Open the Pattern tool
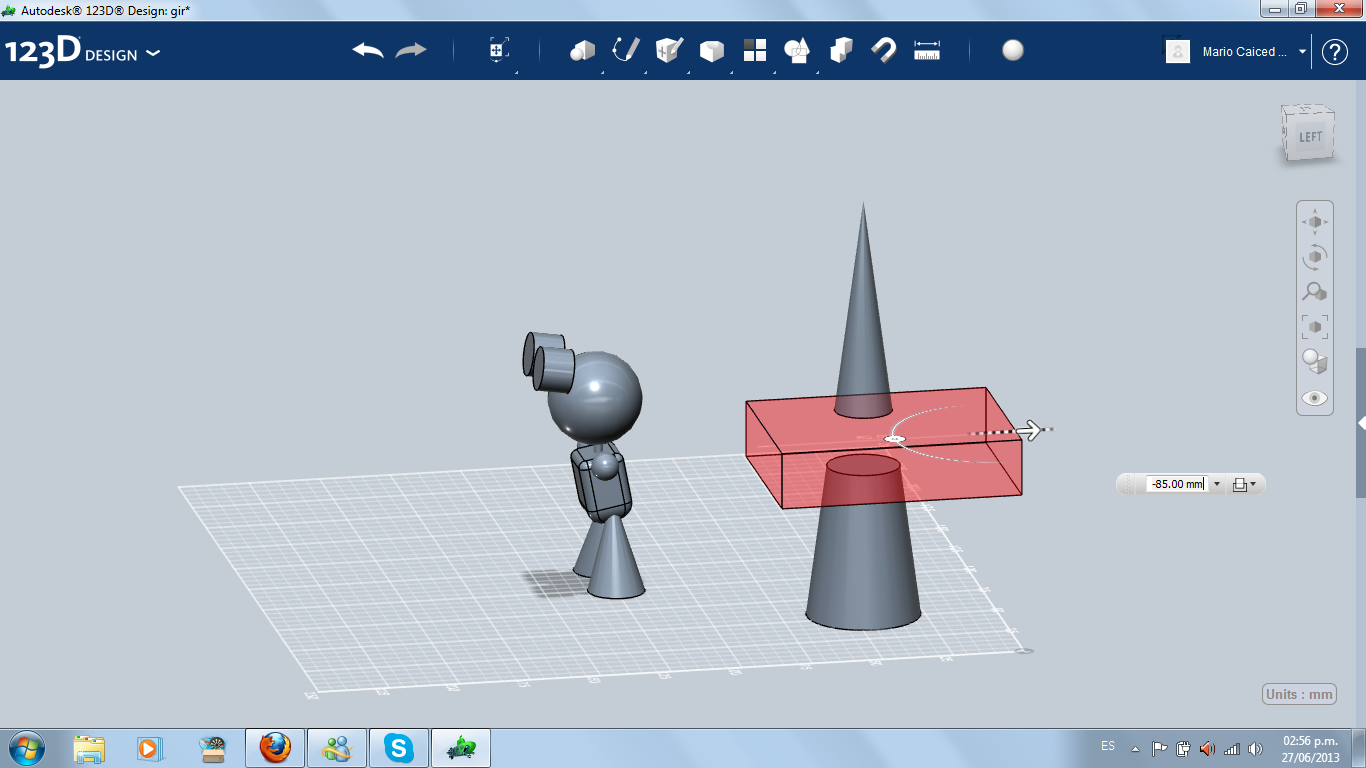 click(754, 50)
